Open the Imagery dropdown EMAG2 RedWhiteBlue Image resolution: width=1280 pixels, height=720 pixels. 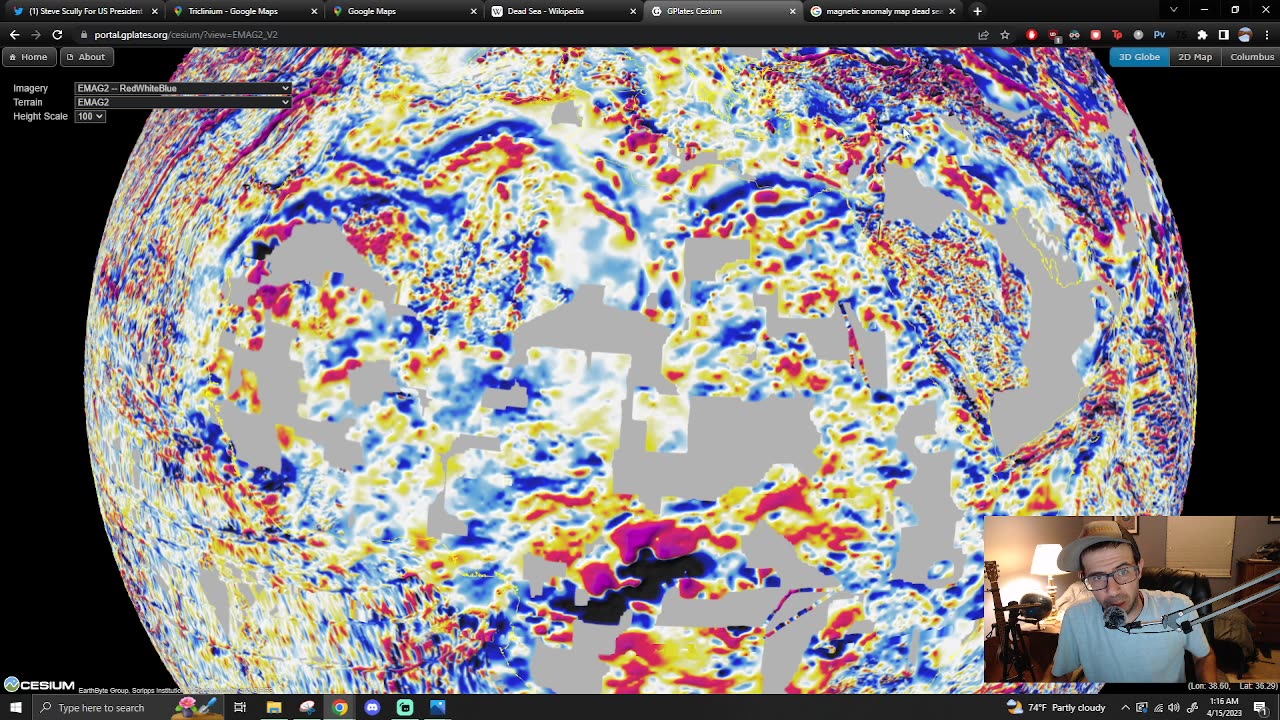183,88
